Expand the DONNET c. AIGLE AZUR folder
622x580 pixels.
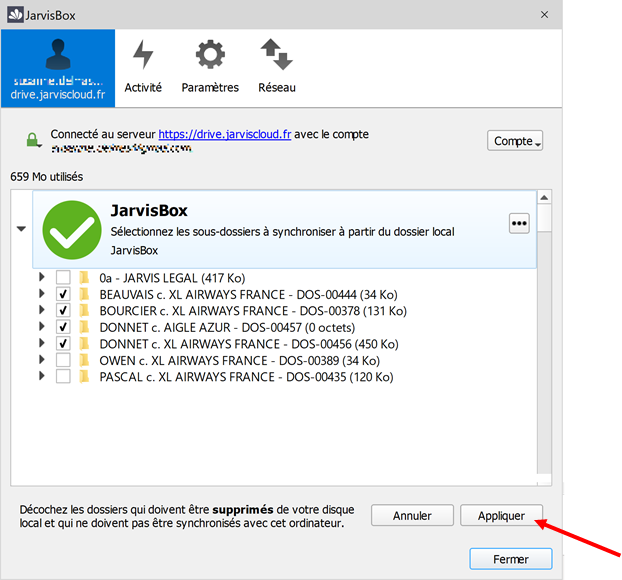42,326
